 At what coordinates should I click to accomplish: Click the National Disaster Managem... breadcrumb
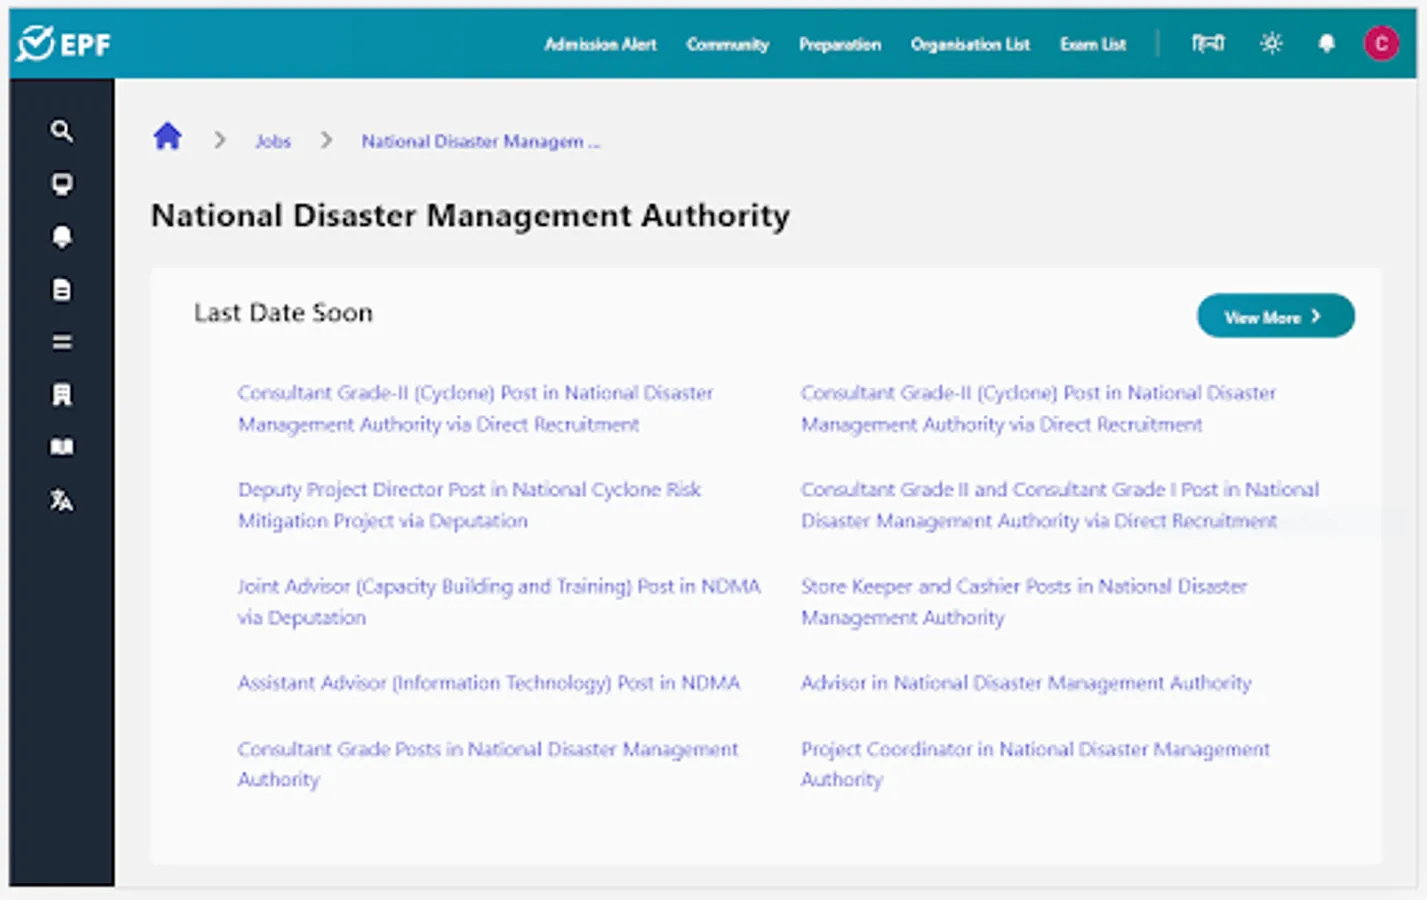point(481,142)
